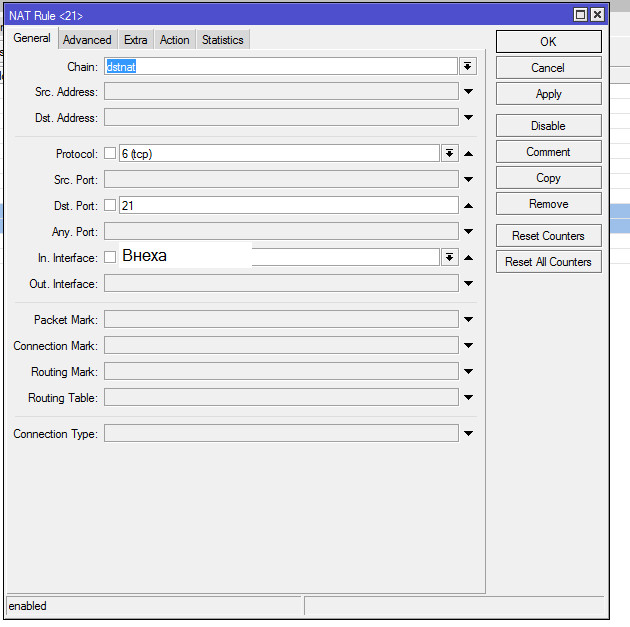This screenshot has width=630, height=627.
Task: Open the Protocol dropdown list
Action: click(450, 153)
